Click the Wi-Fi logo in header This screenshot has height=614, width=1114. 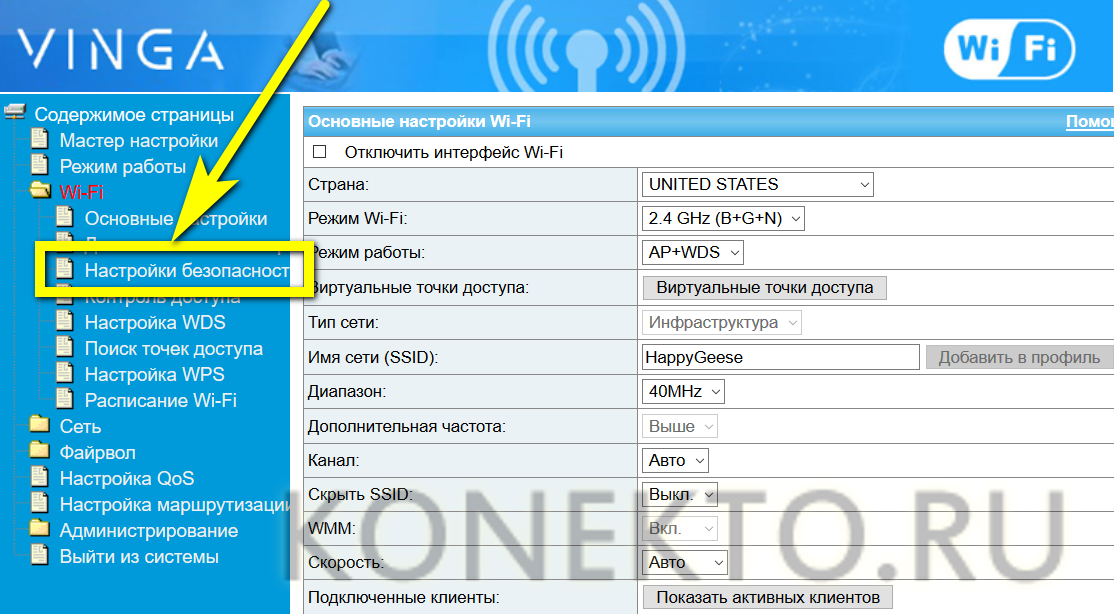pos(1009,48)
